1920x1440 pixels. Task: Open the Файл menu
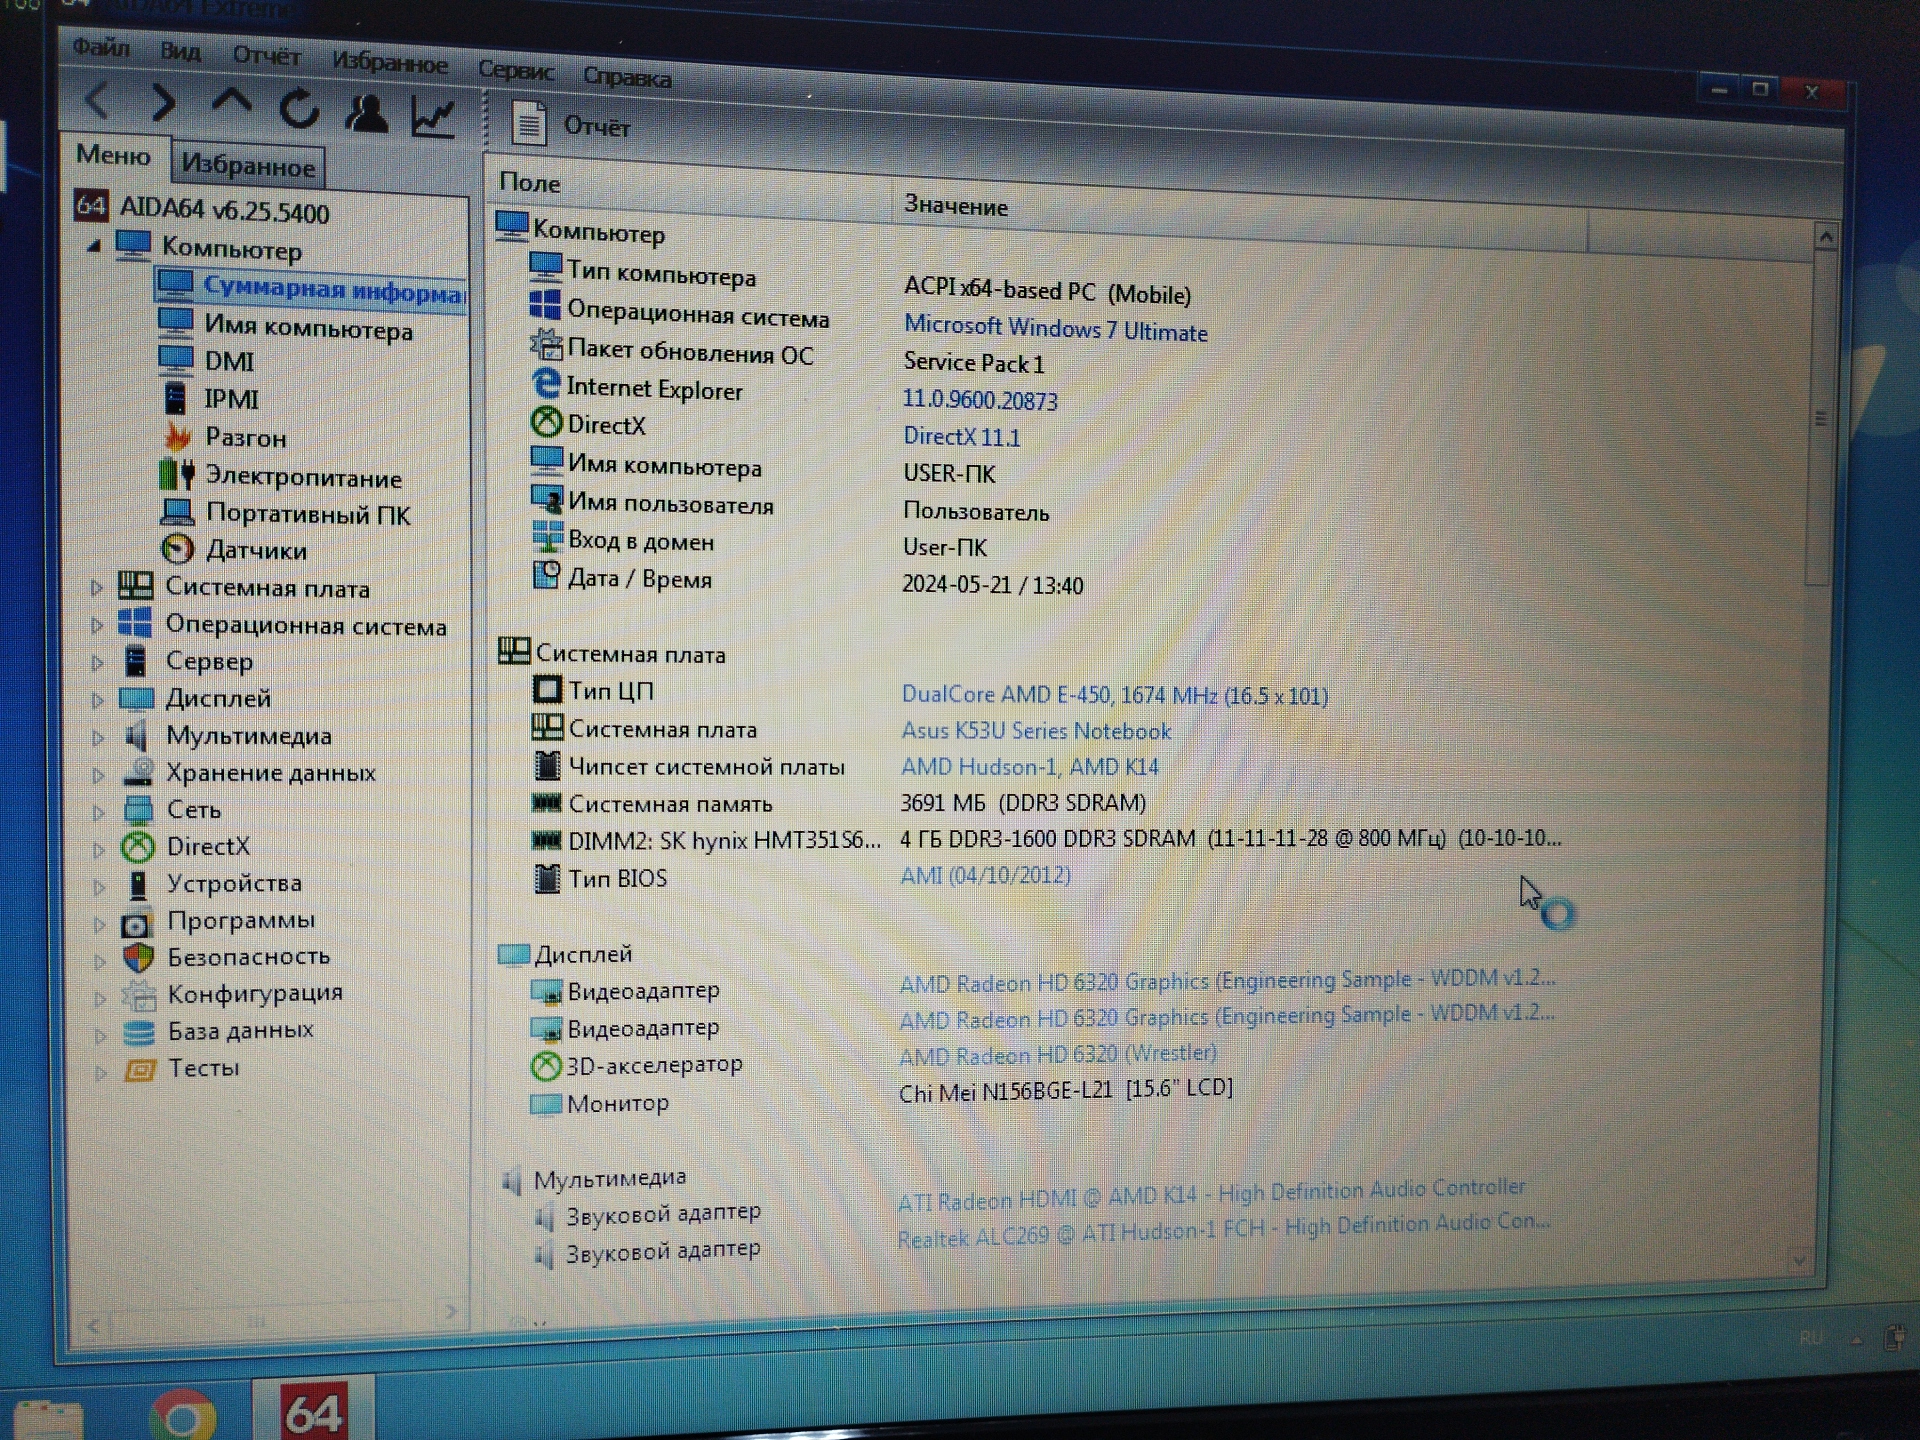[101, 46]
